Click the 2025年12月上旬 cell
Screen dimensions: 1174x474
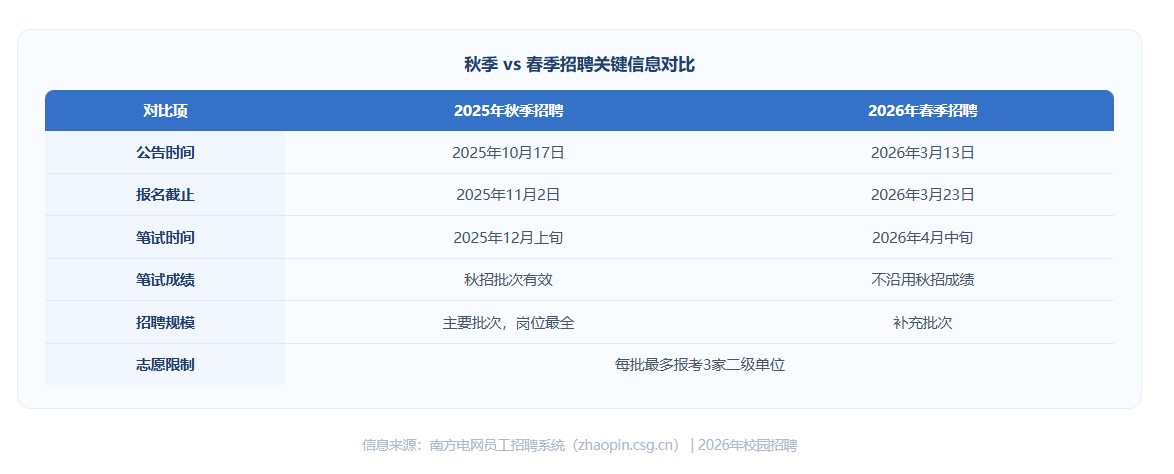(x=508, y=237)
